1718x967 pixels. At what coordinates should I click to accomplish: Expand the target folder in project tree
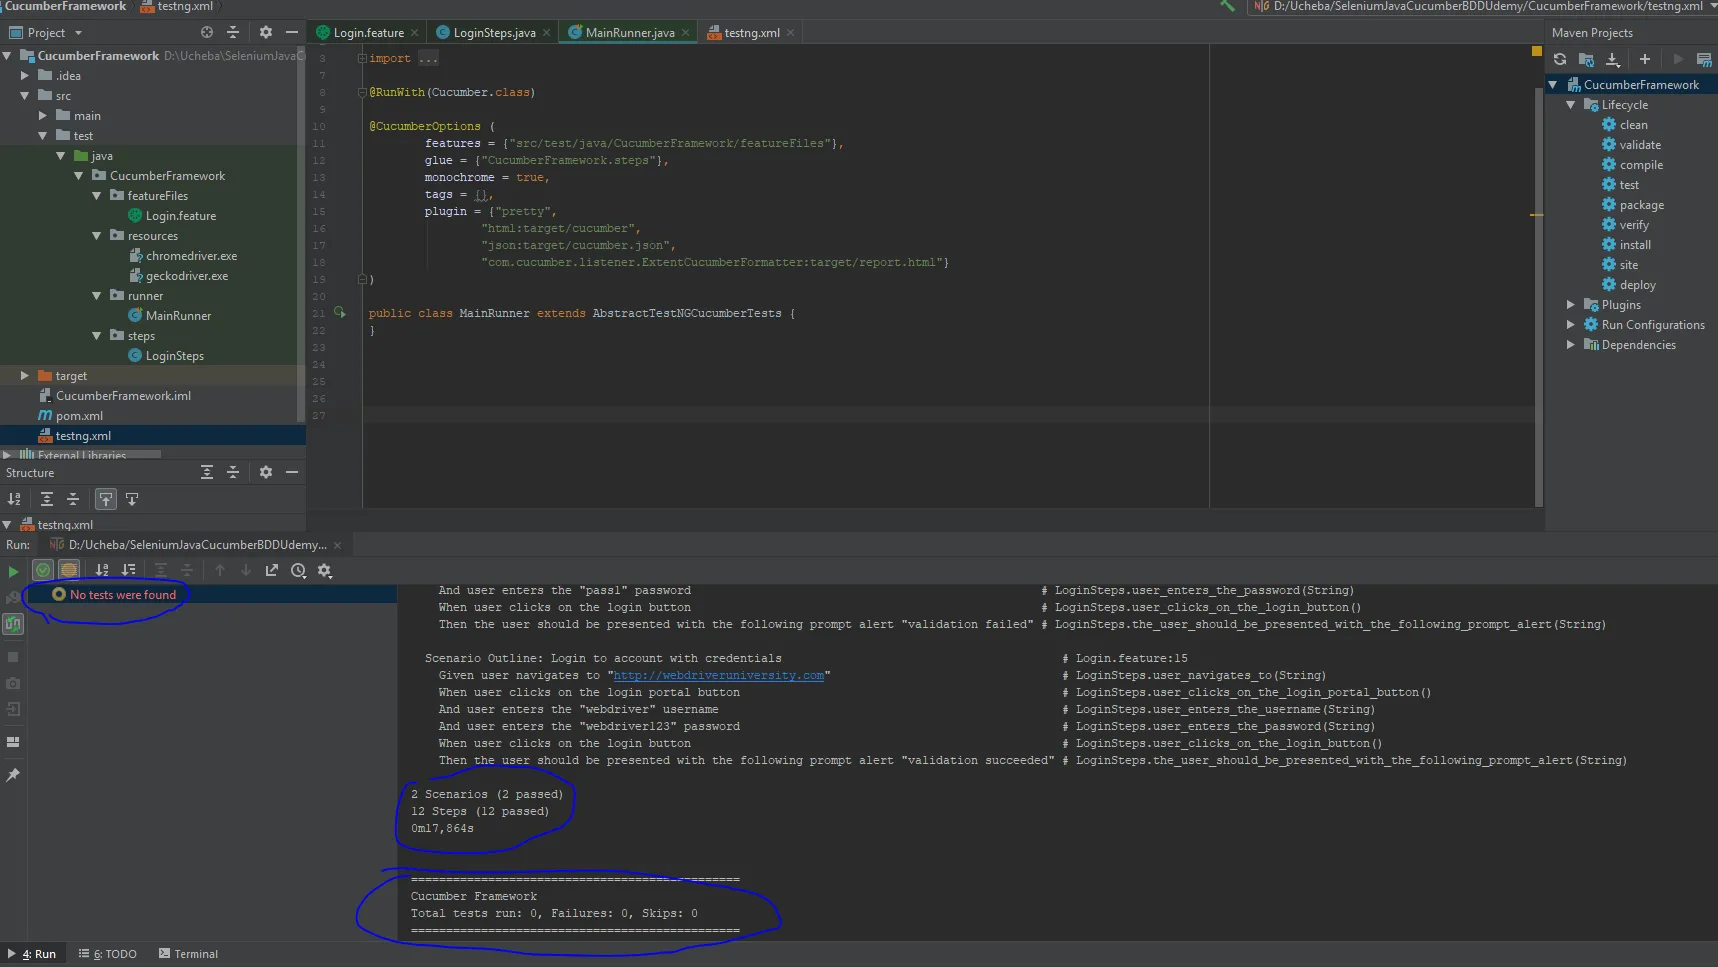[x=25, y=376]
